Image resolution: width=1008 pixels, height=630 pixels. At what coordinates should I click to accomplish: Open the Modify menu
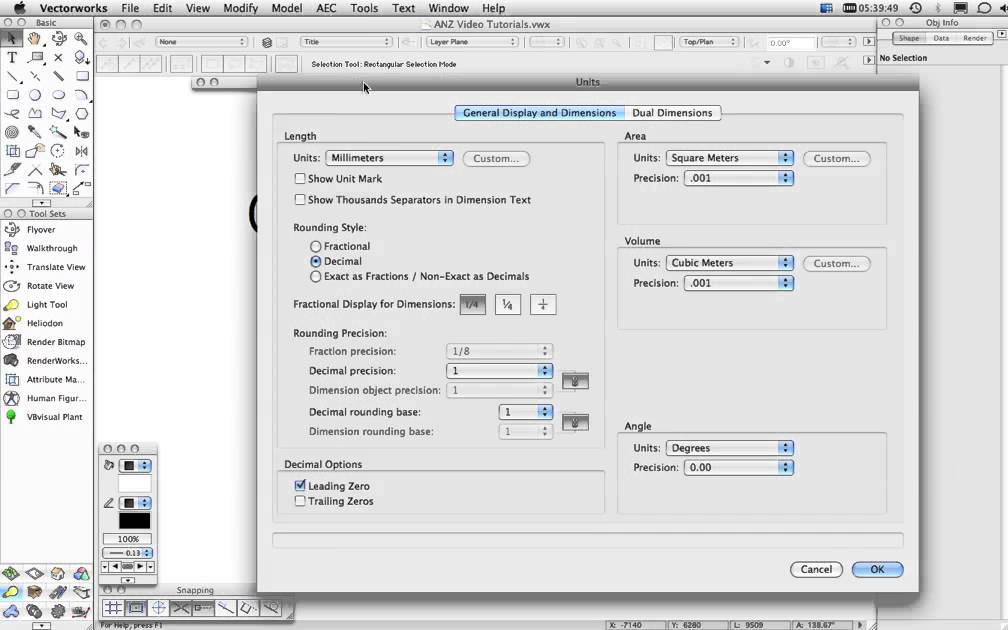point(240,8)
